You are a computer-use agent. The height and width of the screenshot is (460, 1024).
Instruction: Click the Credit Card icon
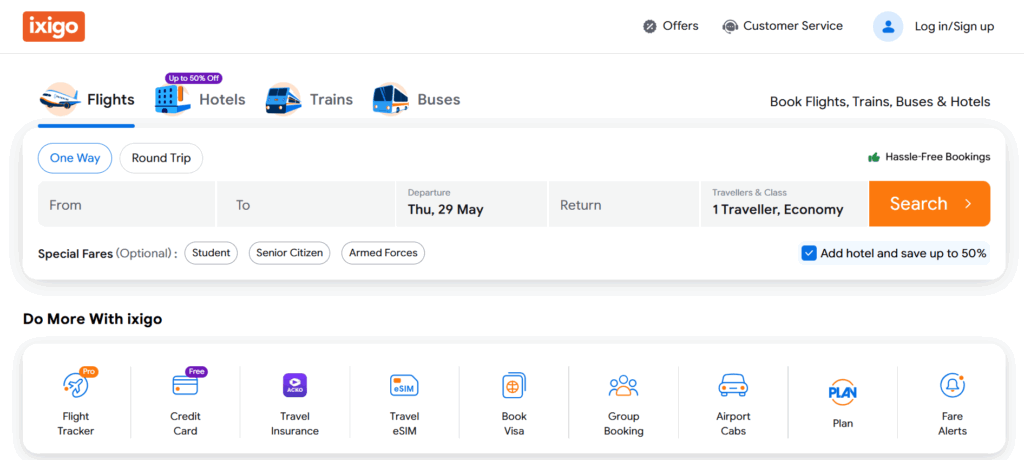[185, 386]
